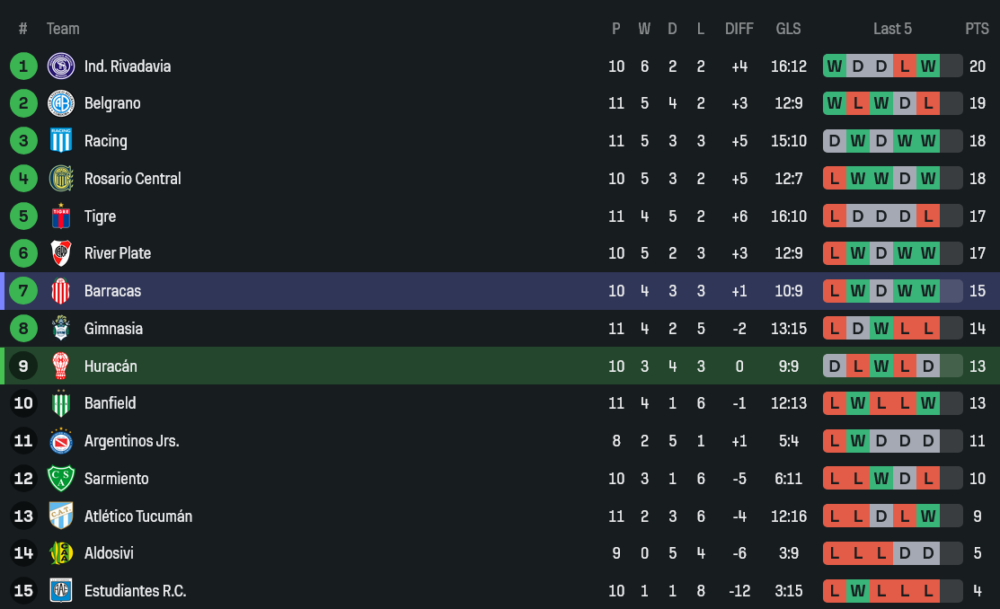
Task: Click Belgrano's latest L form badge
Action: (928, 103)
